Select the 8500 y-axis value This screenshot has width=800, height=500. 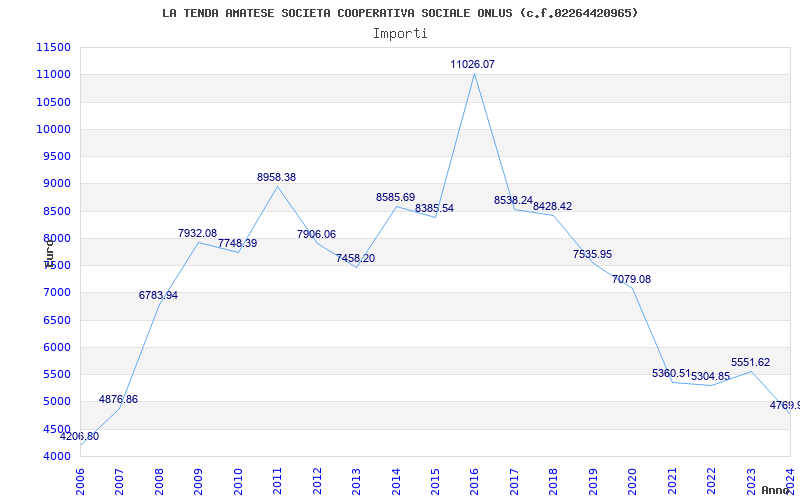click(57, 211)
